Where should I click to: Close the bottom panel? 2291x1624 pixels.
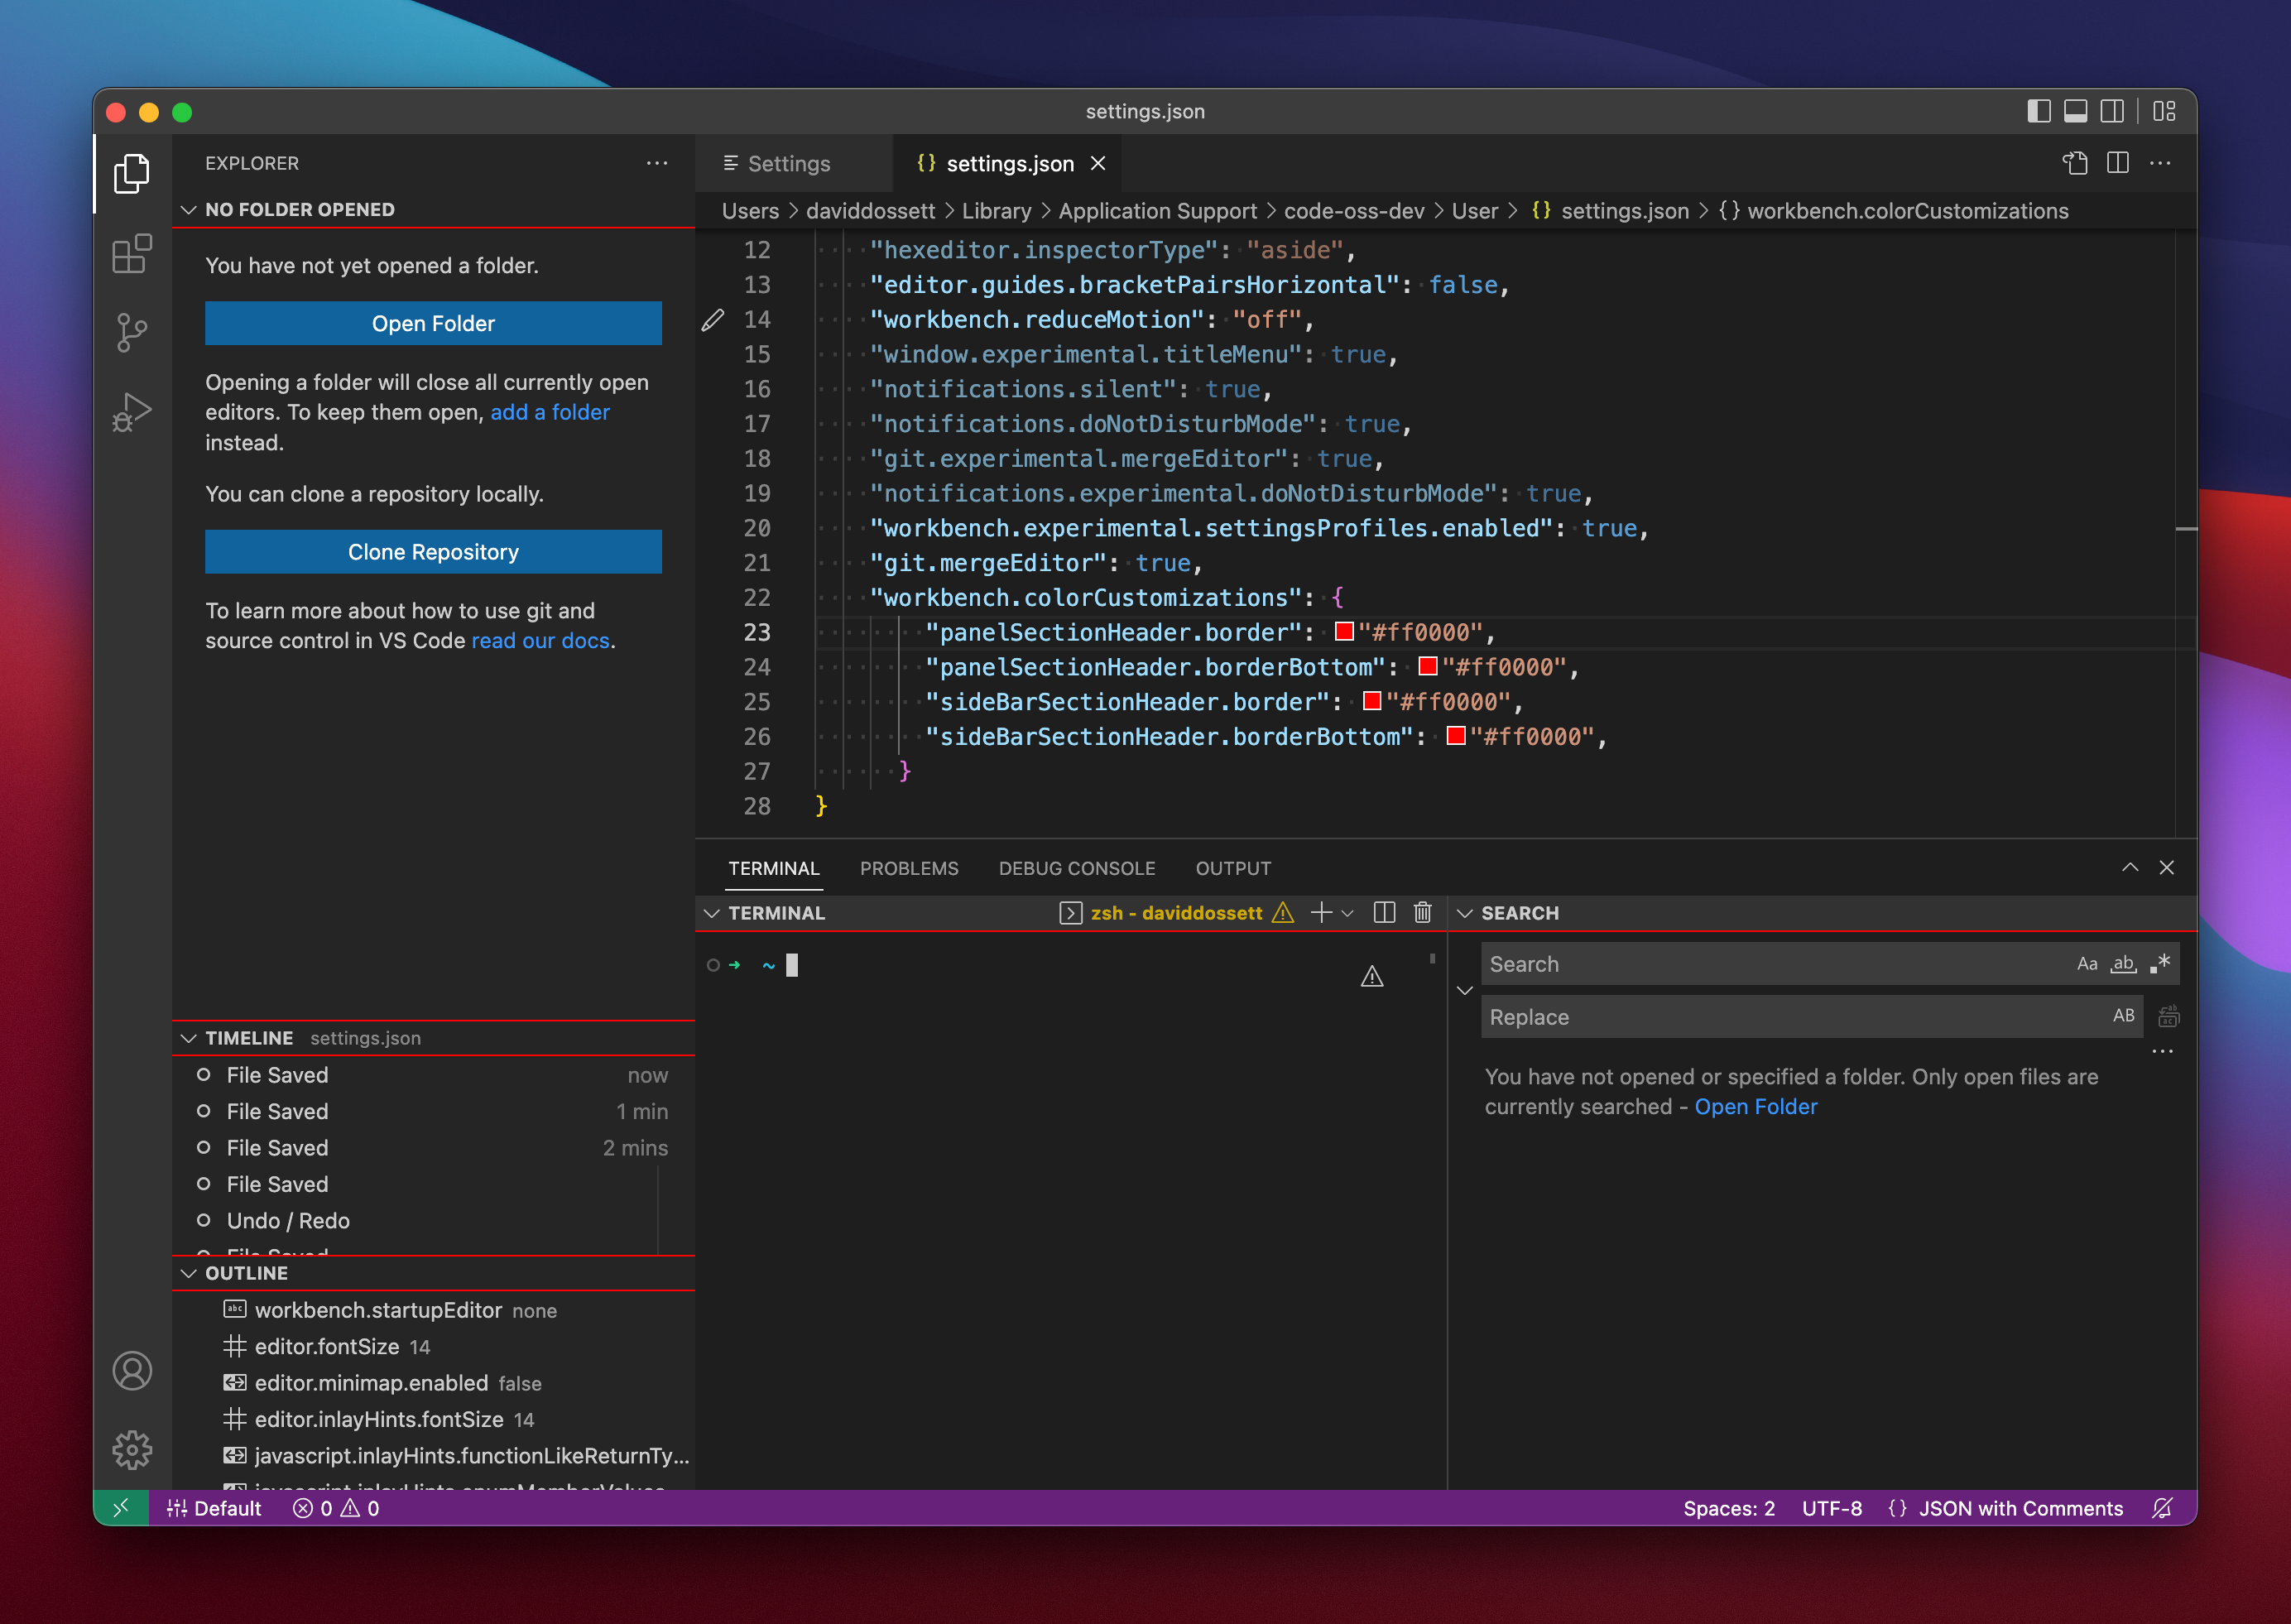2166,867
